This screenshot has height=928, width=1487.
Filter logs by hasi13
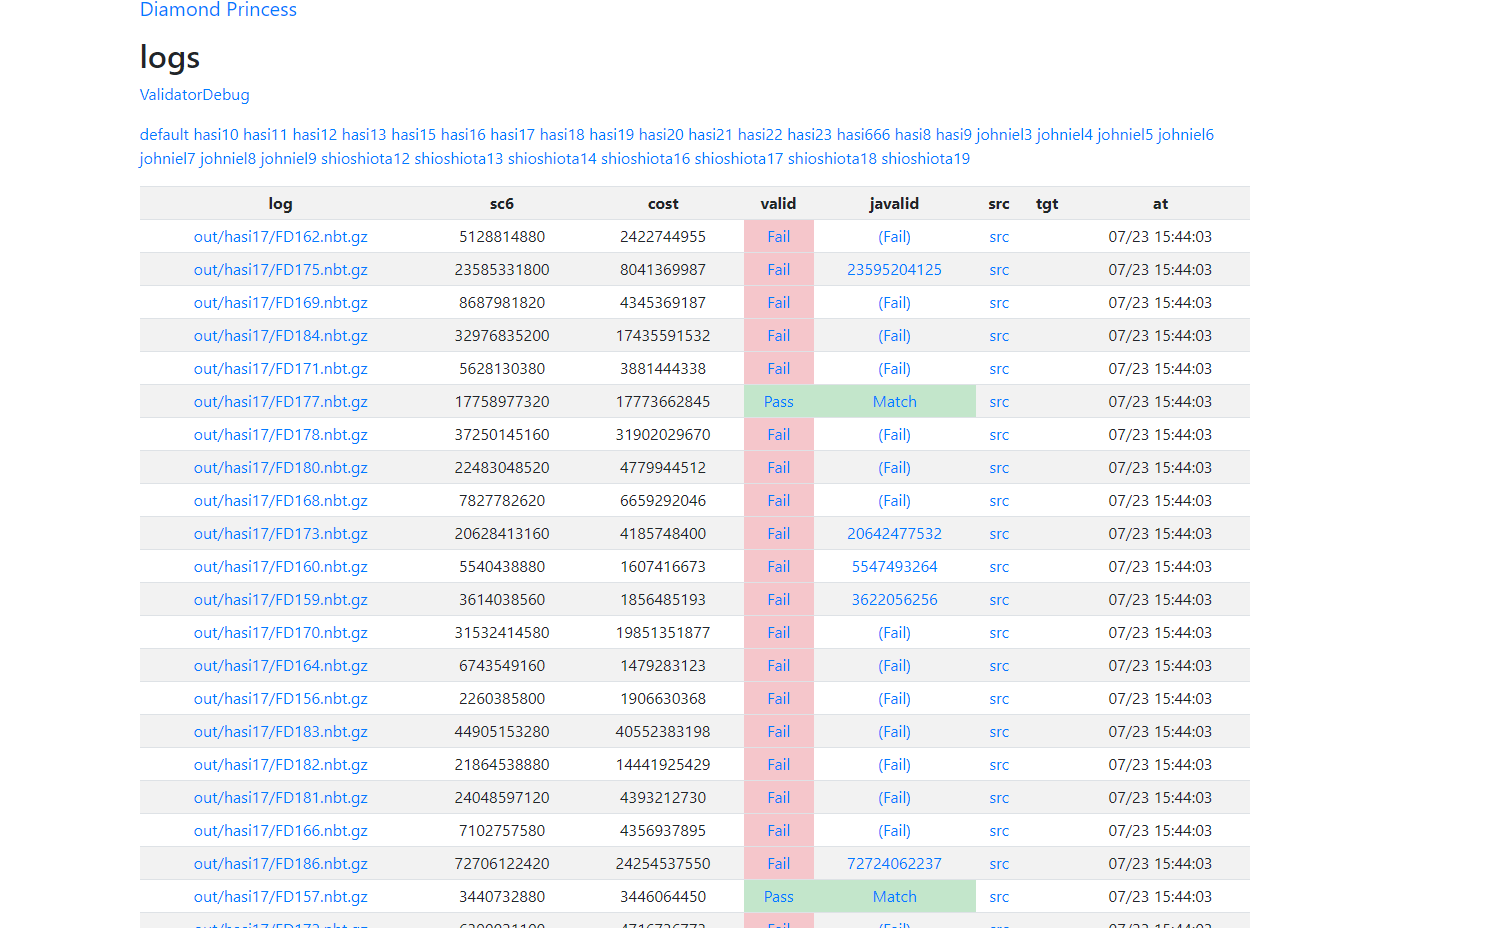(x=364, y=135)
